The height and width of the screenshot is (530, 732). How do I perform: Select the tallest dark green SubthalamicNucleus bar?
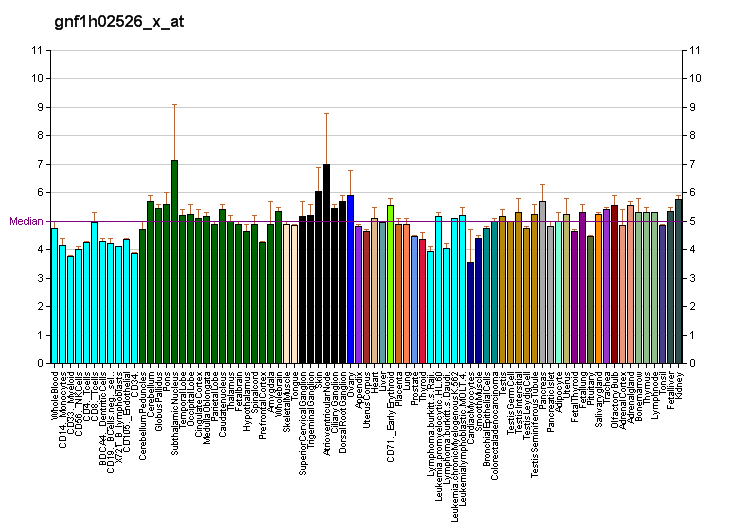[x=174, y=262]
